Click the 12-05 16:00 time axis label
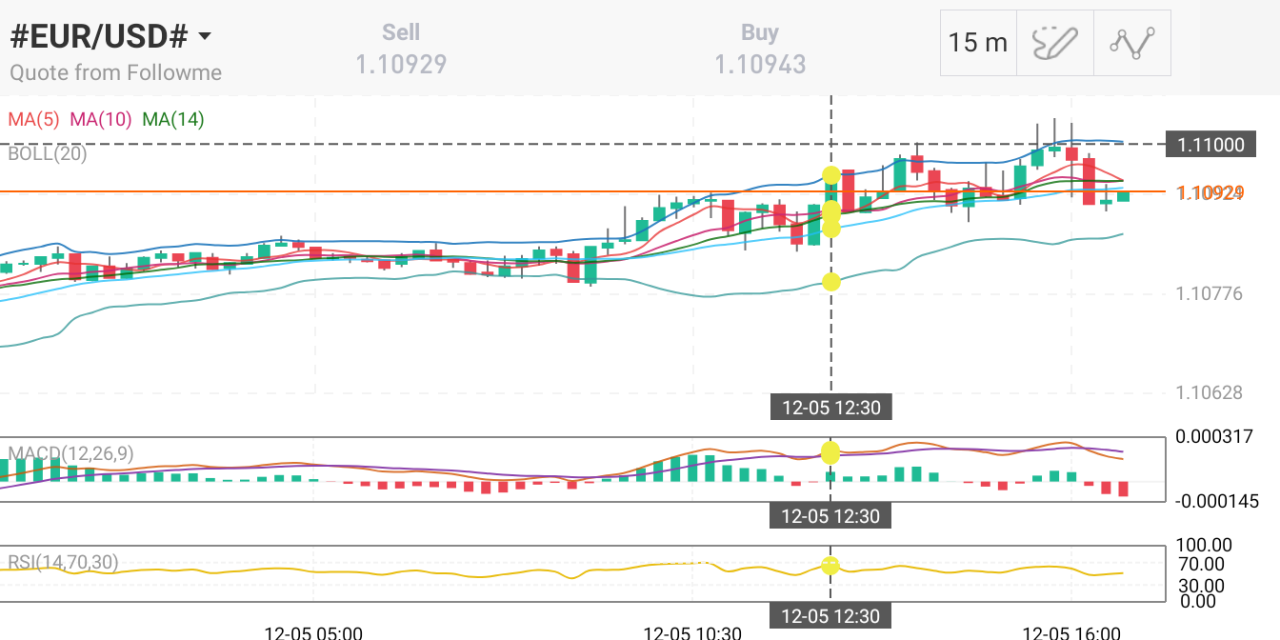 pos(1072,633)
